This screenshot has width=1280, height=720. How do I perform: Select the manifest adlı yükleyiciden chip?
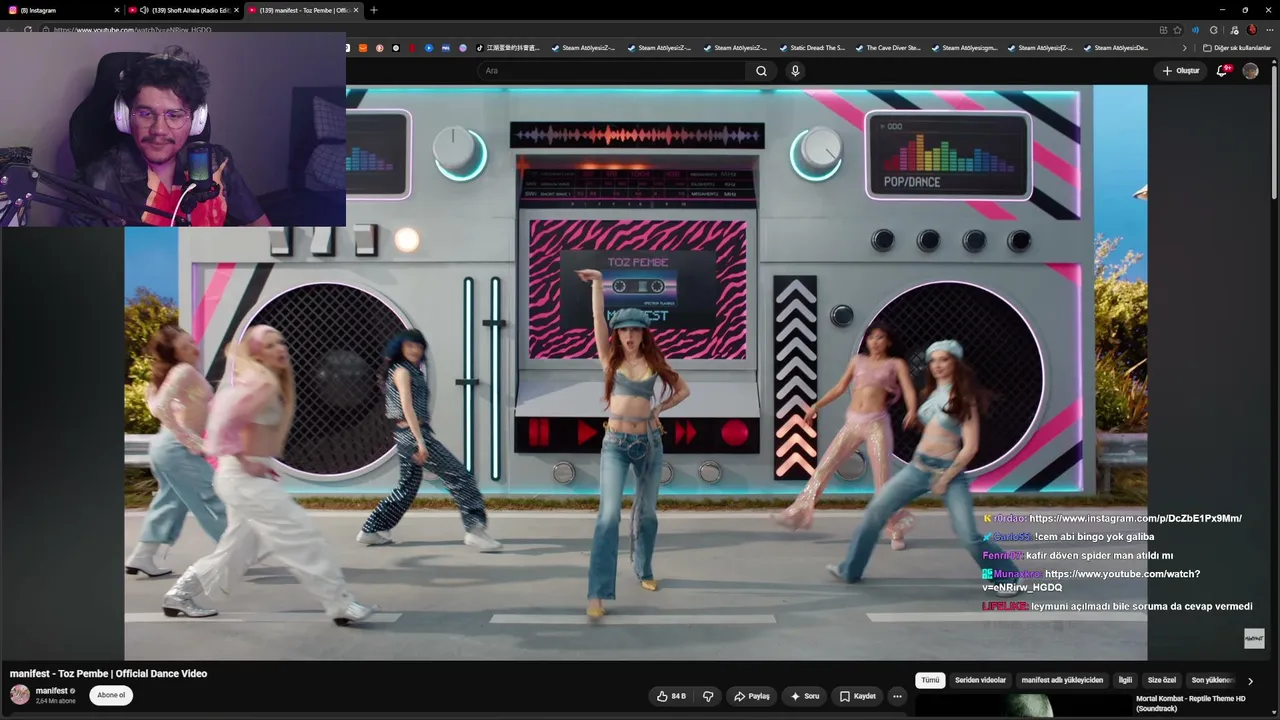point(1062,680)
